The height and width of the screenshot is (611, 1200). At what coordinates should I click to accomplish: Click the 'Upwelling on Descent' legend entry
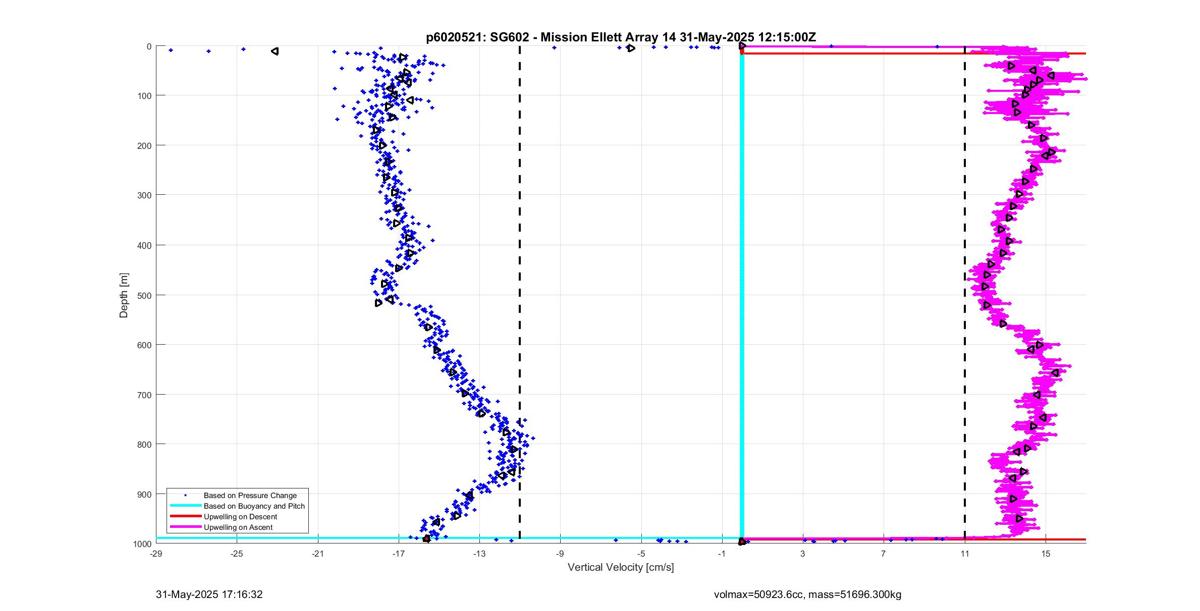(241, 516)
